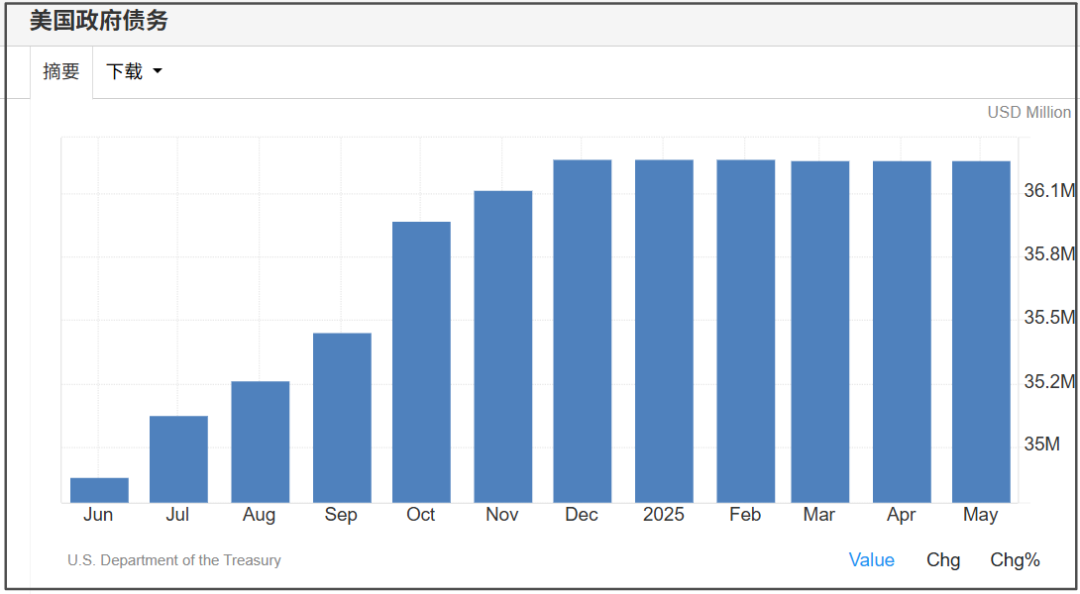The width and height of the screenshot is (1080, 594).
Task: Click the caret arrow beside 下载
Action: (157, 71)
